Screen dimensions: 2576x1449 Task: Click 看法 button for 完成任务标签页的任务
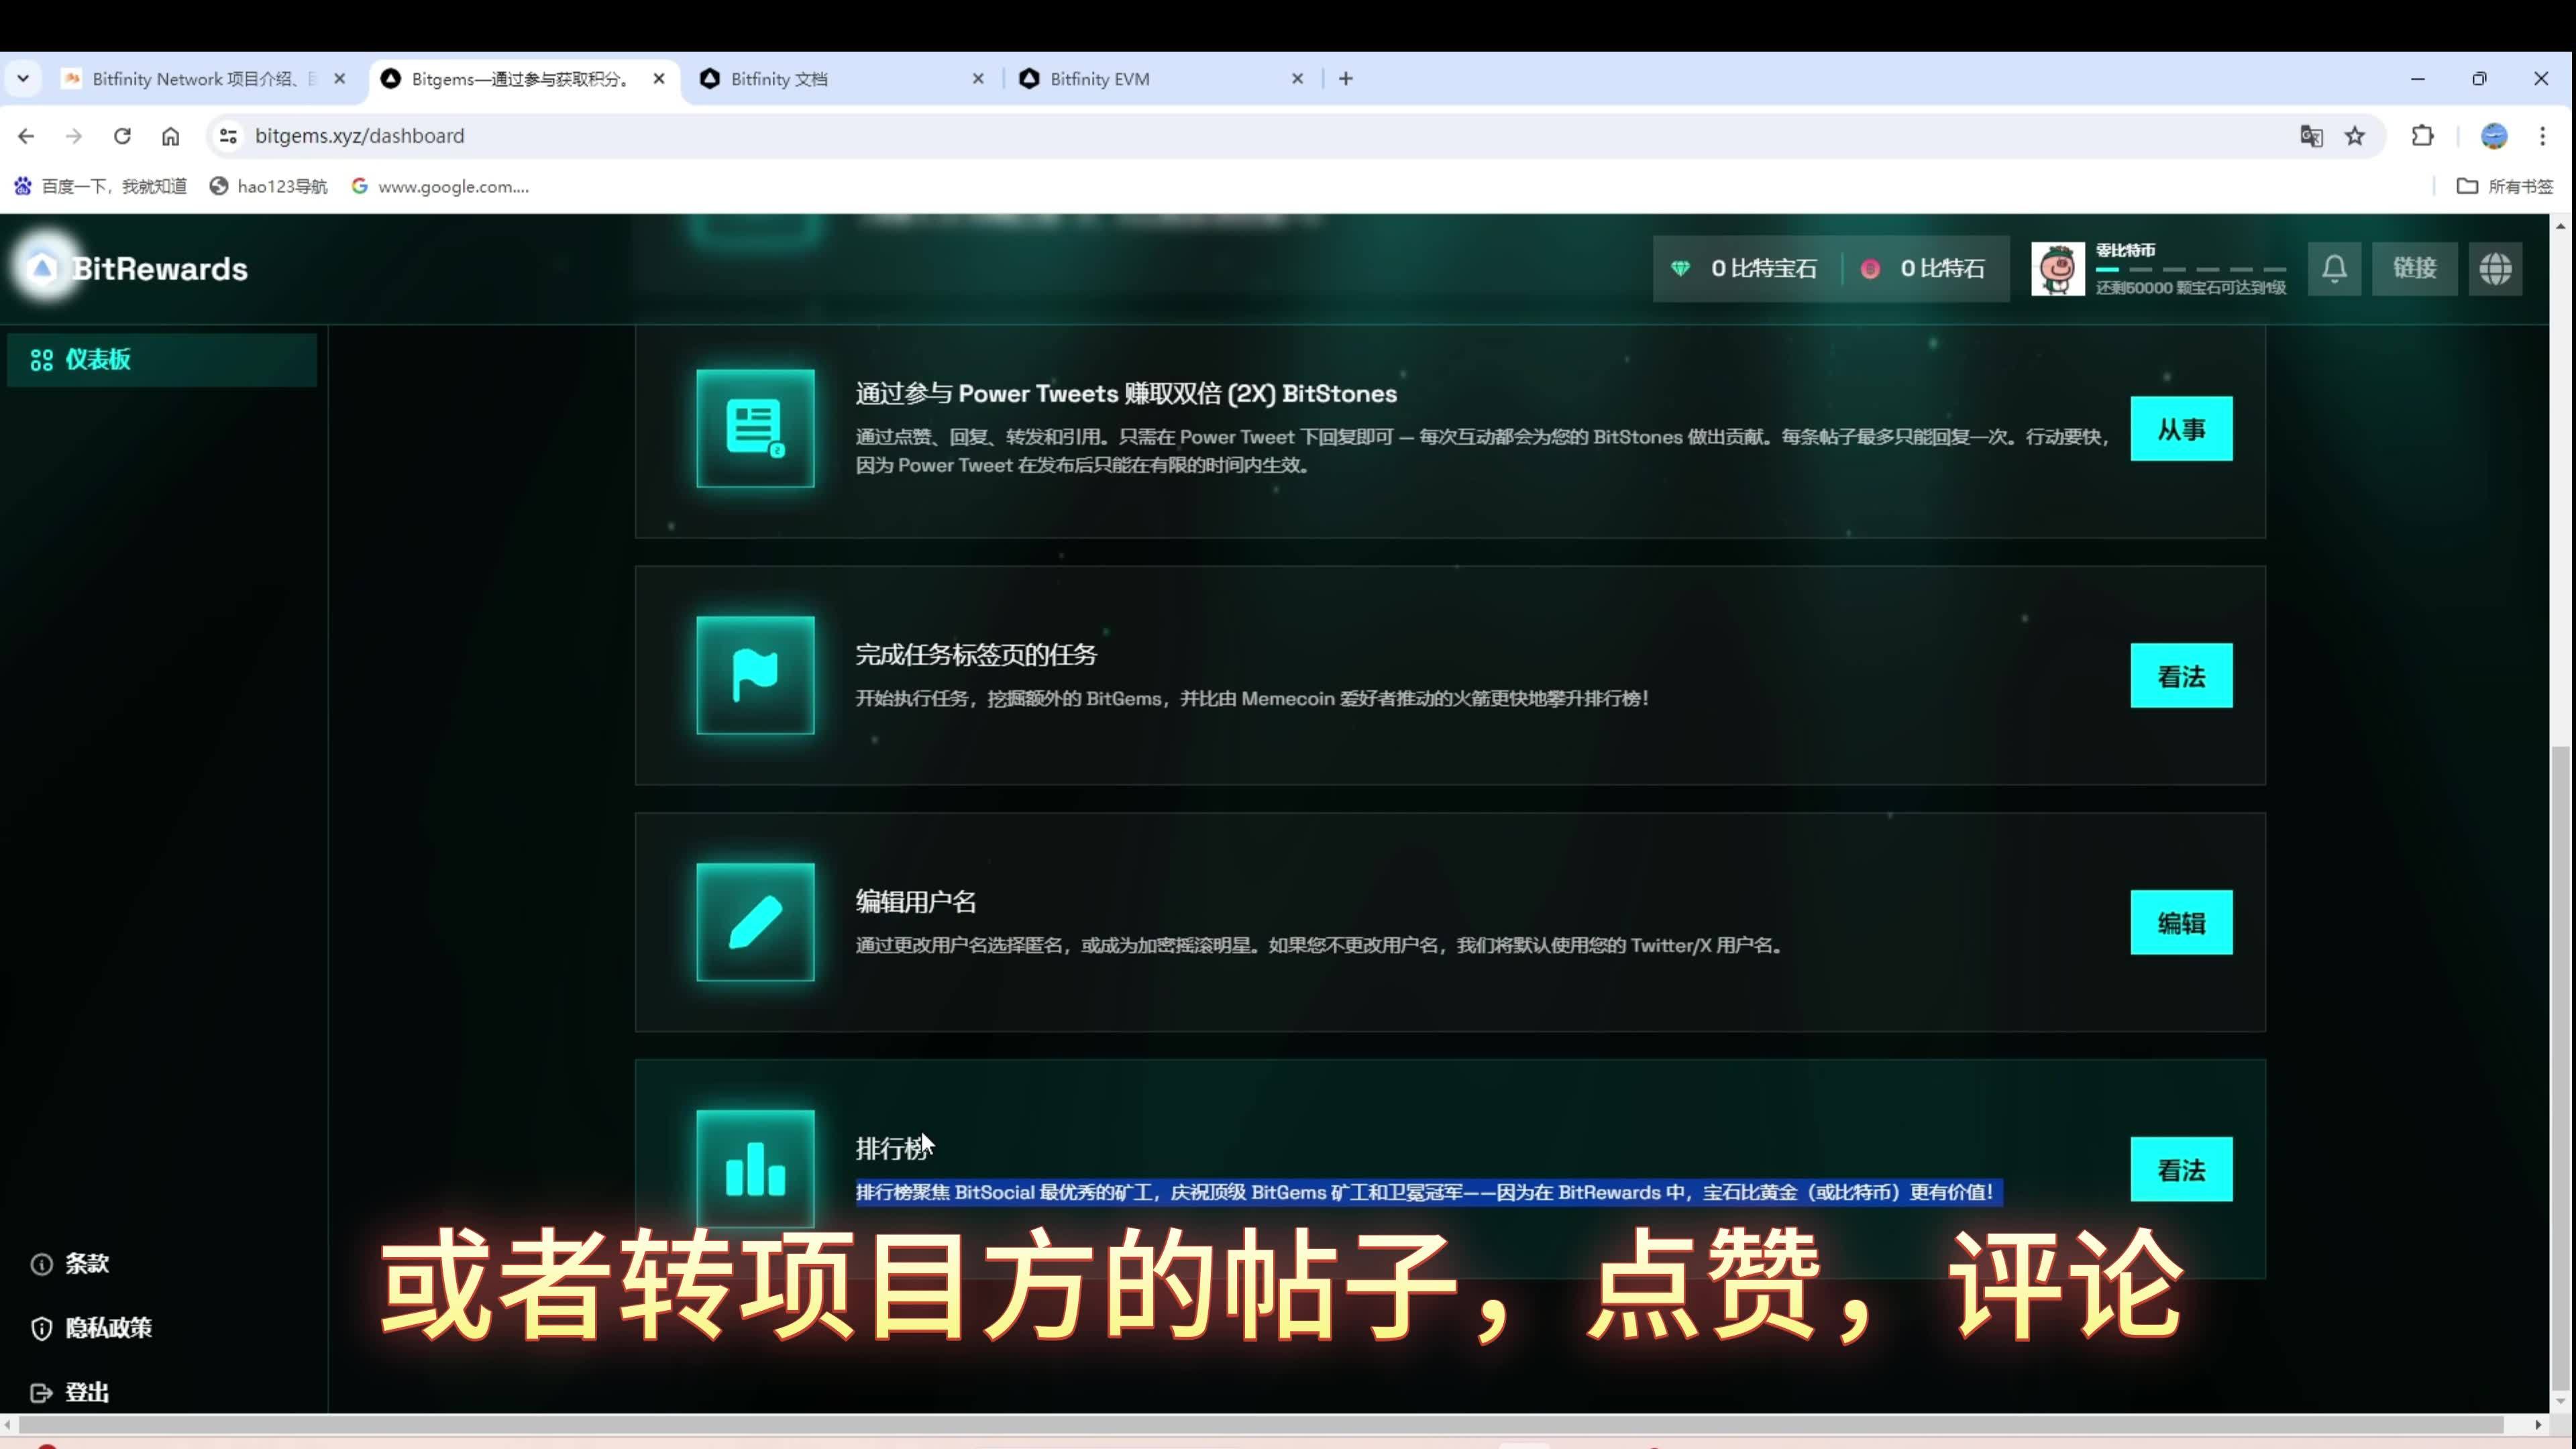2181,676
